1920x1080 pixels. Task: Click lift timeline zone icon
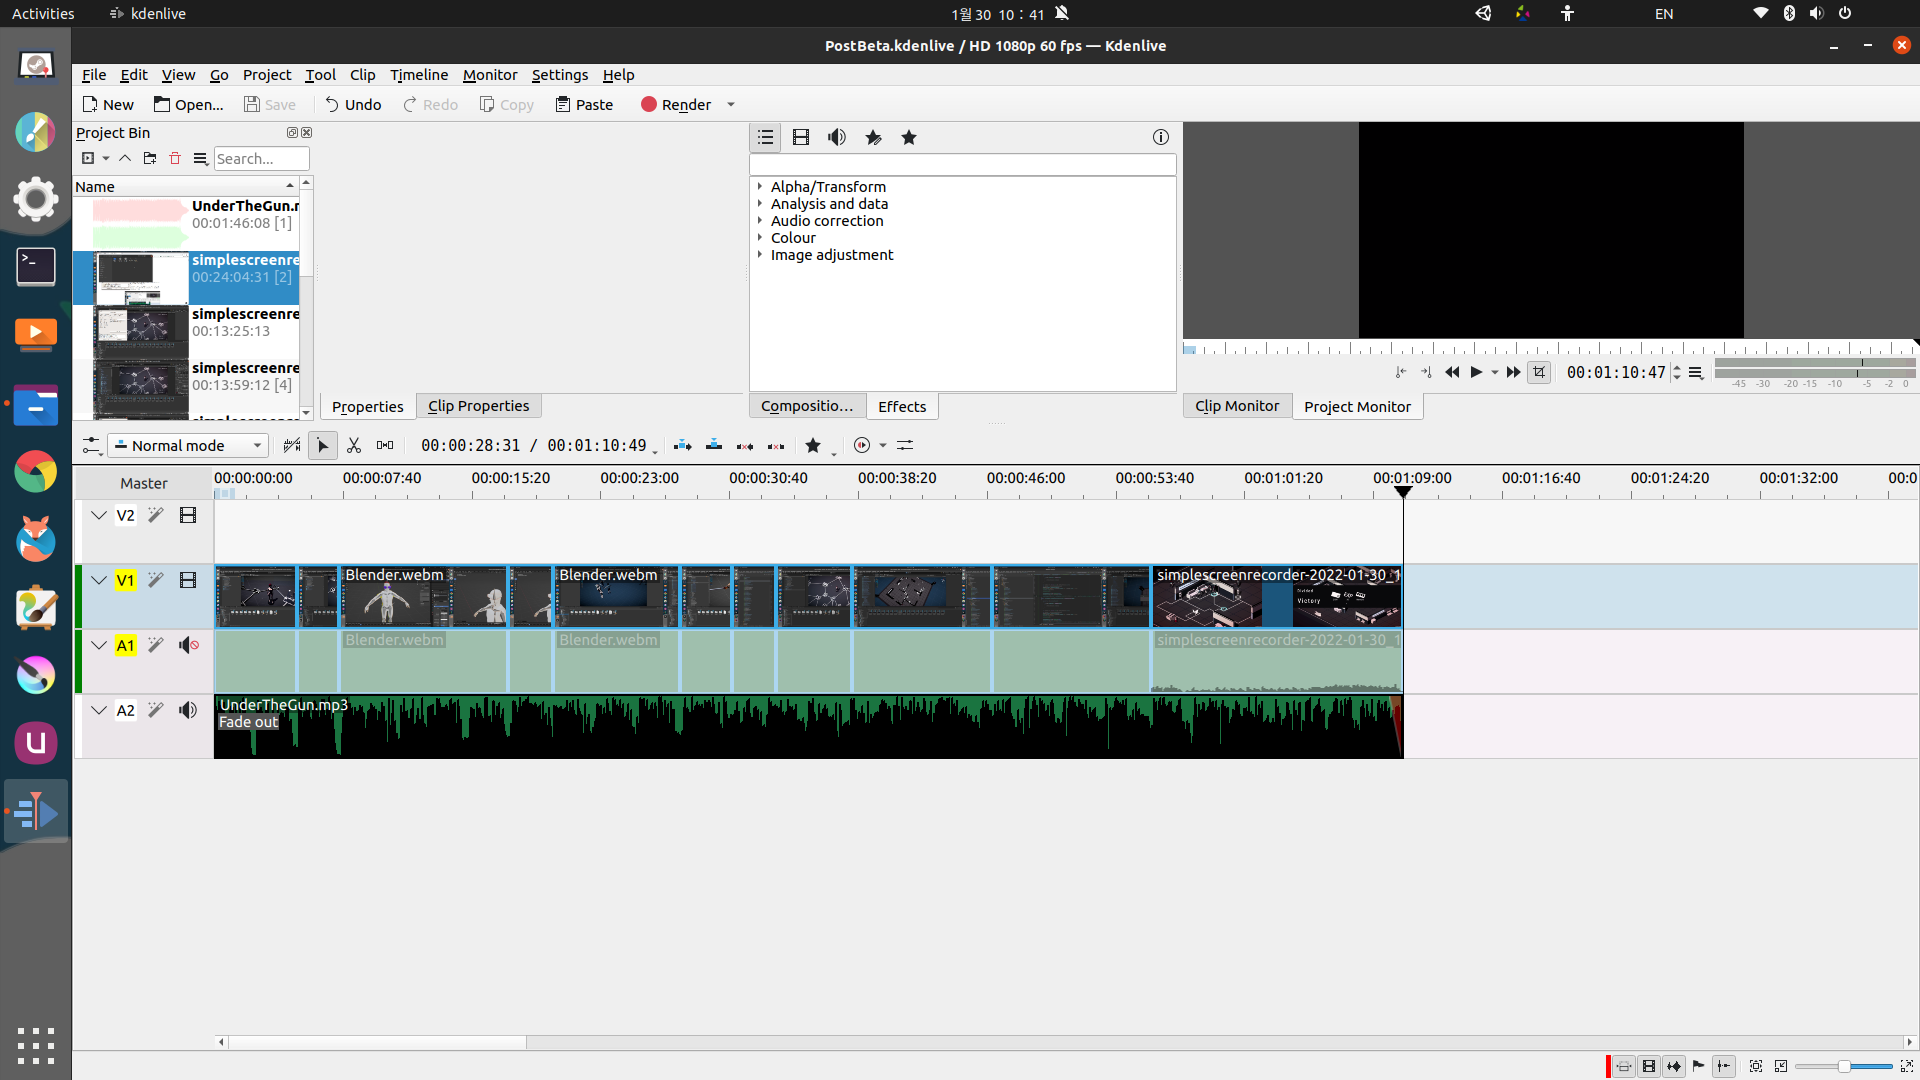[776, 445]
